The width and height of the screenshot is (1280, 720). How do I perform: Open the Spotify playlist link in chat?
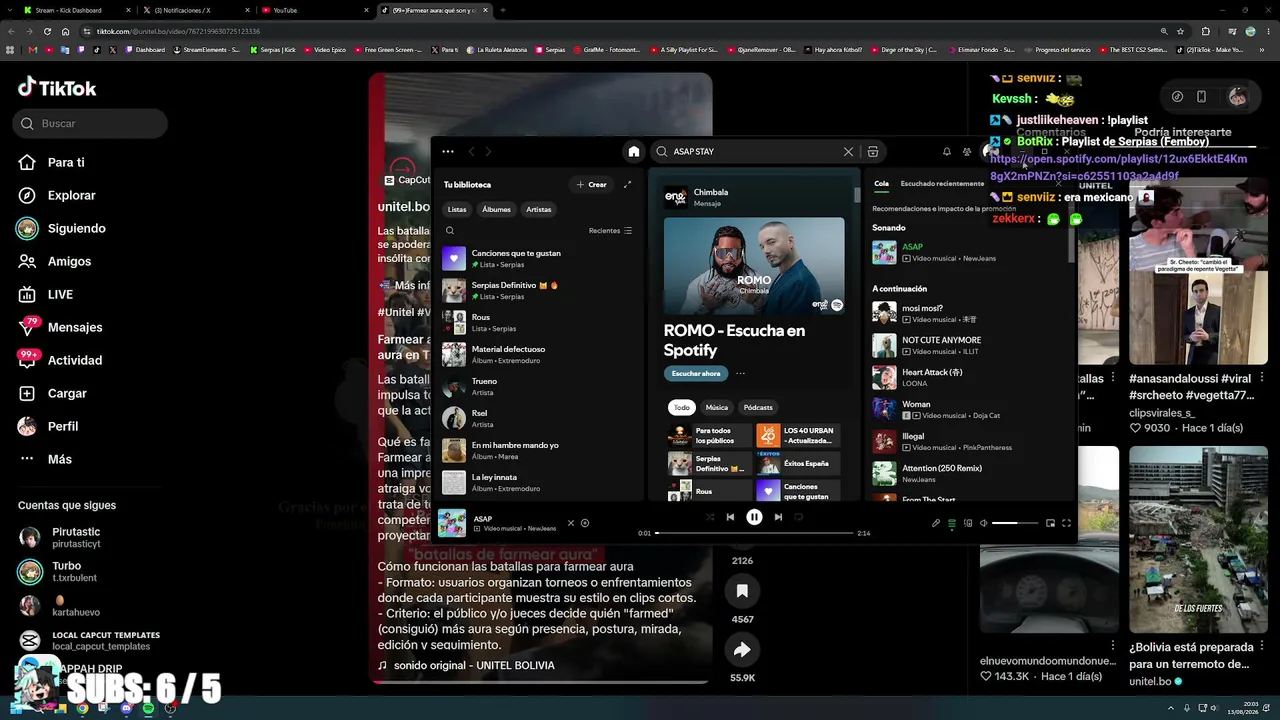click(1118, 167)
